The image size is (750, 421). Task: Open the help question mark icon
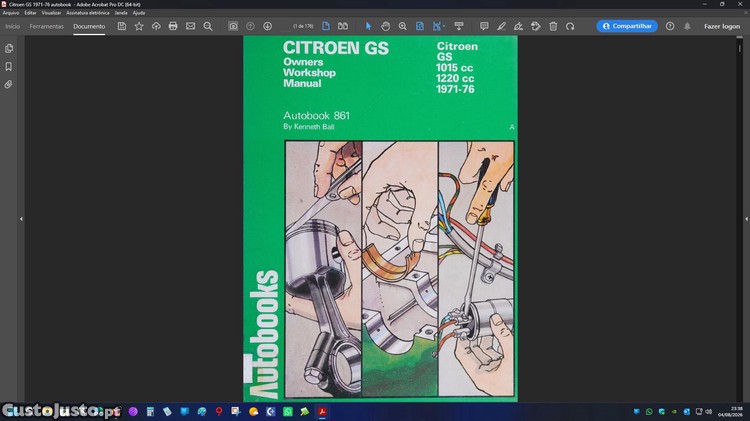[670, 26]
